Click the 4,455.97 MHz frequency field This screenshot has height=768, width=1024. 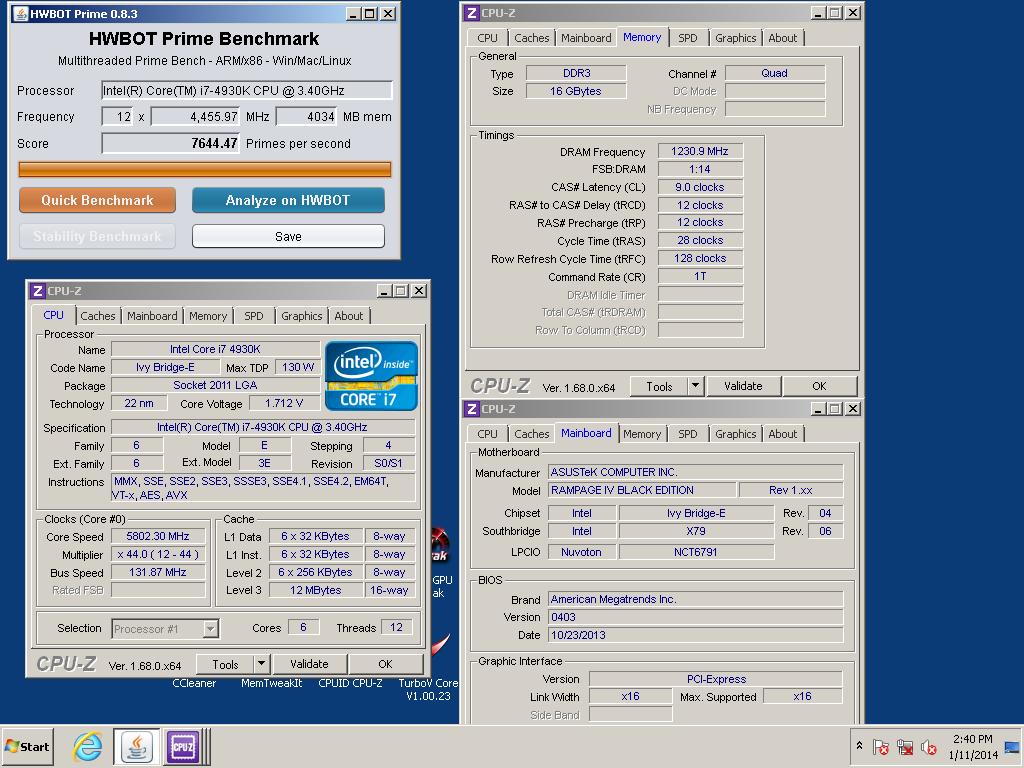195,117
